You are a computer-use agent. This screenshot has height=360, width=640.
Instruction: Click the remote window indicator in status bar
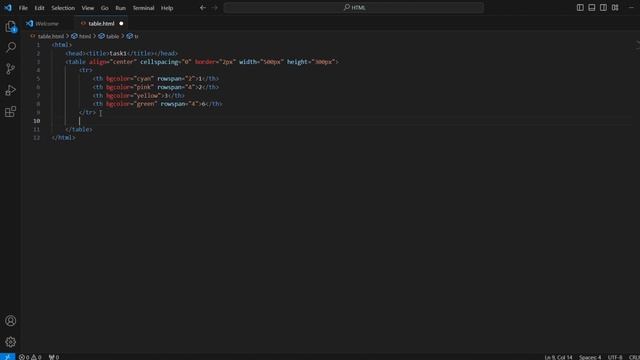(7, 357)
